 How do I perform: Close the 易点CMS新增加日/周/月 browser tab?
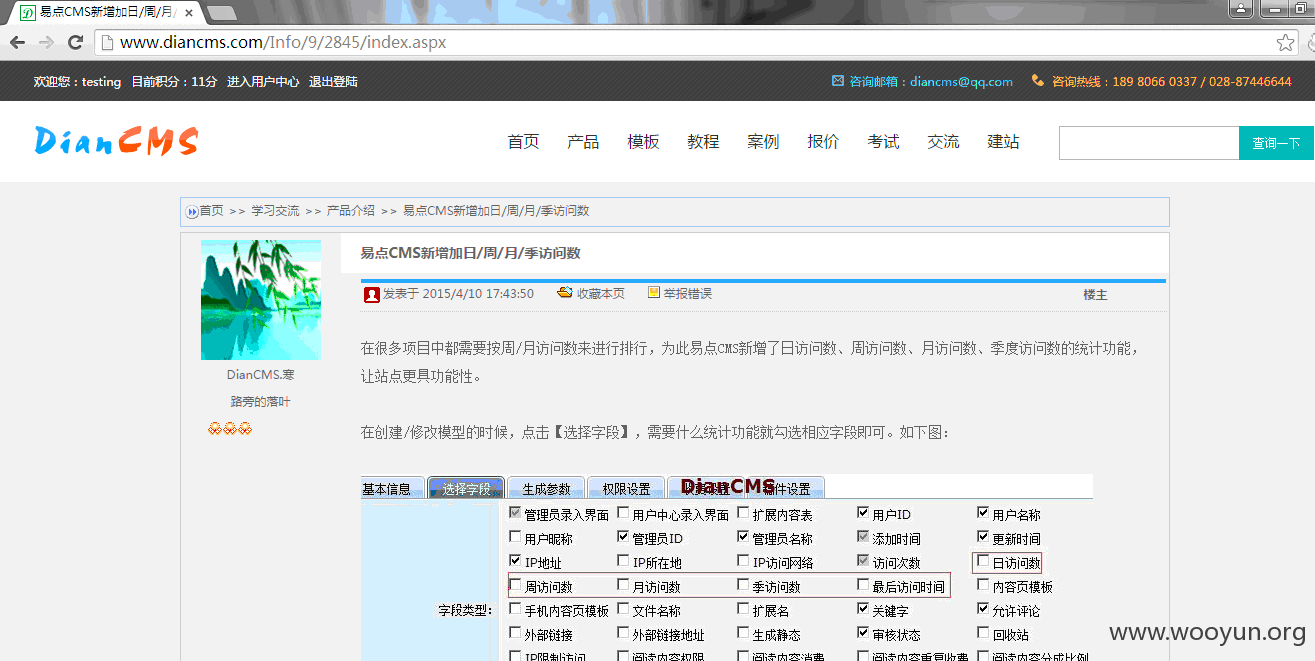(189, 12)
